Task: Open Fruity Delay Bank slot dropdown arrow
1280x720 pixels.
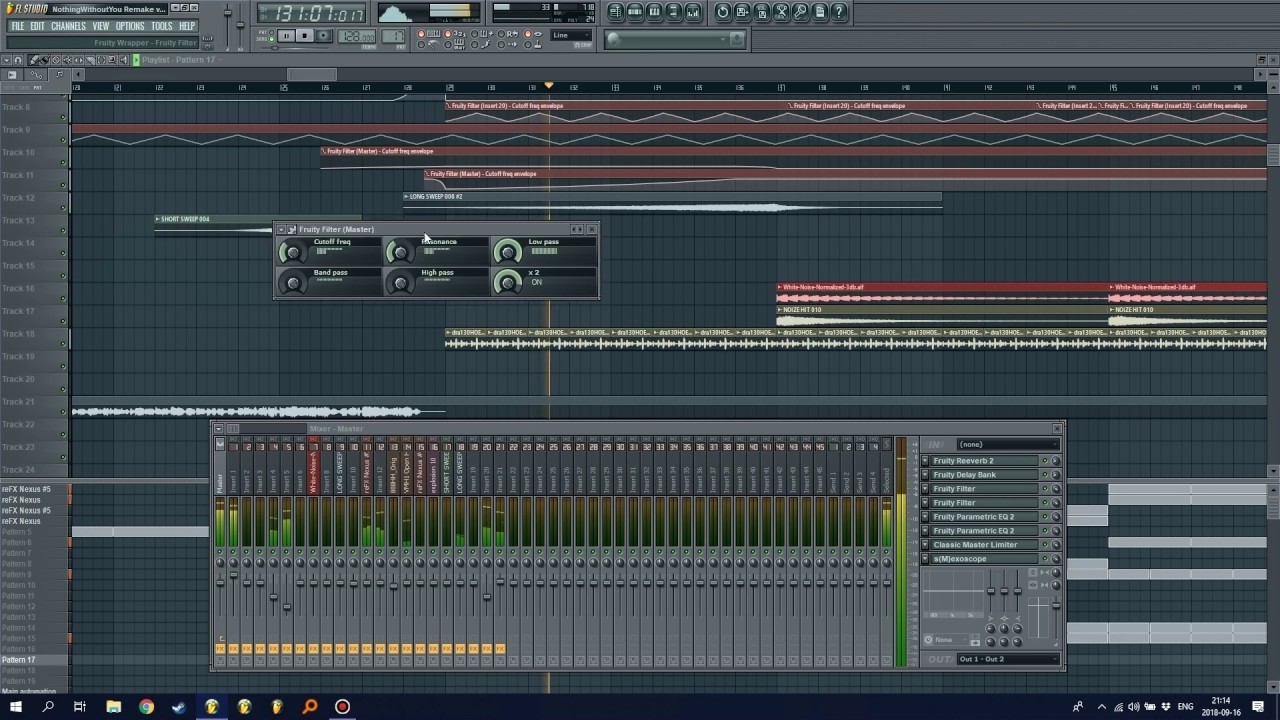Action: click(925, 475)
